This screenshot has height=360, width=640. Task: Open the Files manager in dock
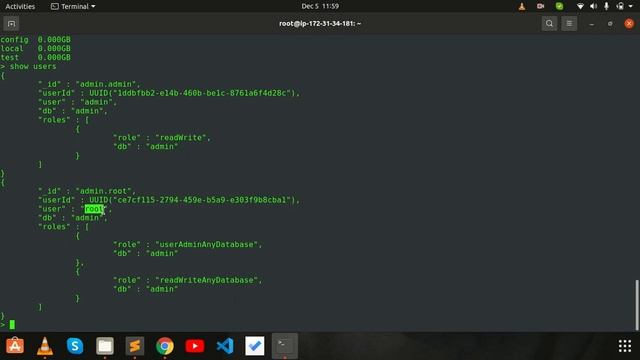coord(105,346)
